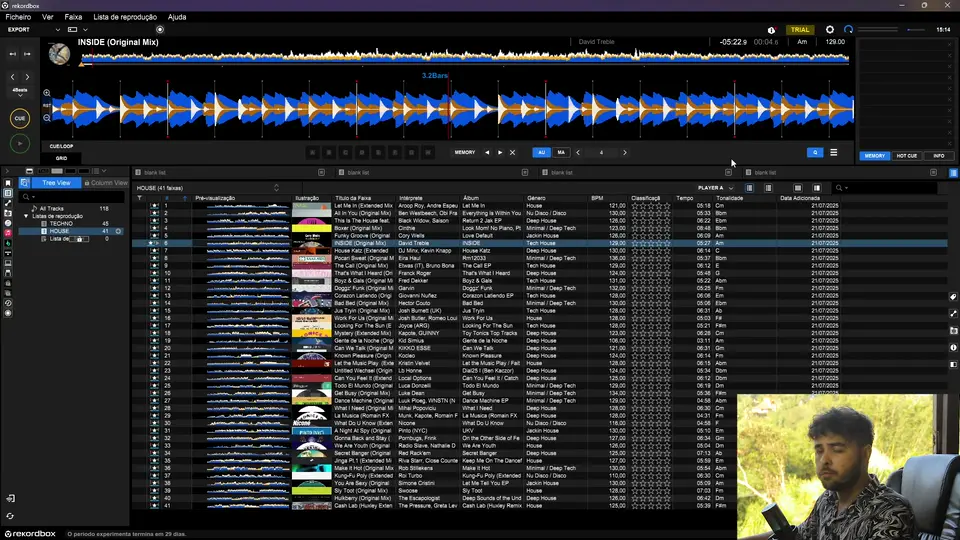Click the overview waveform position bar
This screenshot has height=540, width=960.
pos(465,58)
